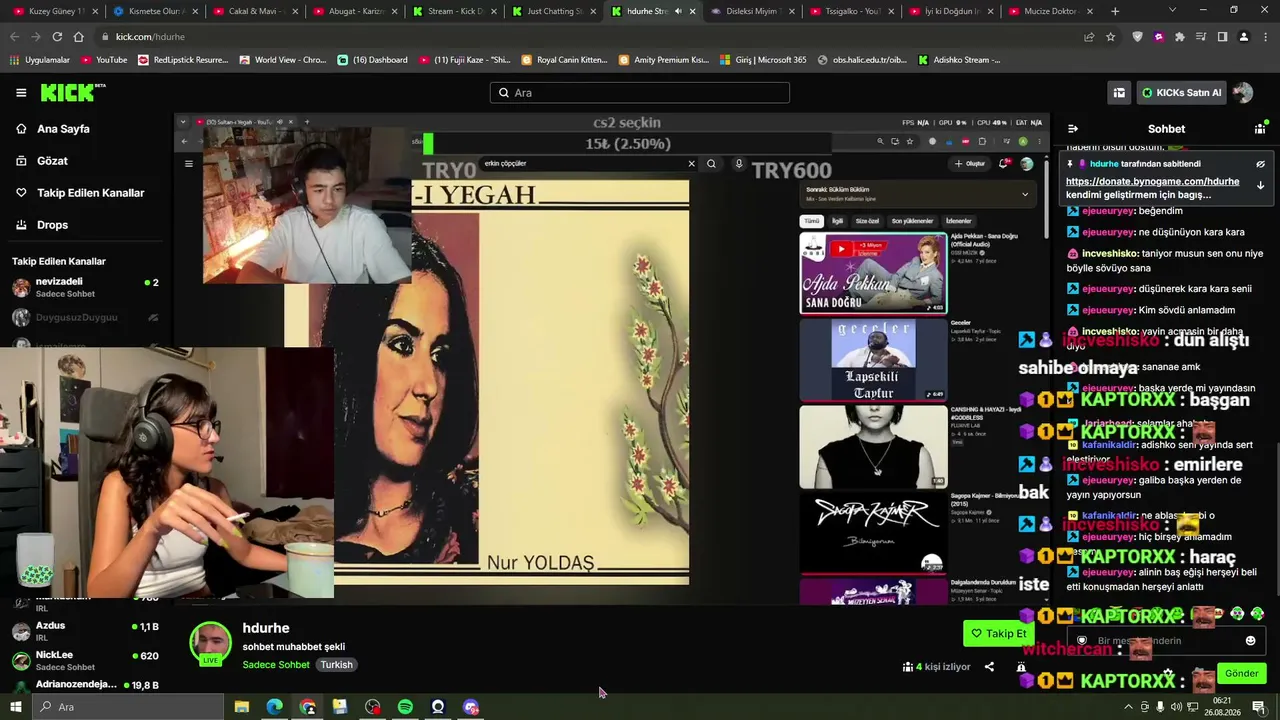
Task: Click KICKs Satın Al button
Action: click(x=1182, y=93)
